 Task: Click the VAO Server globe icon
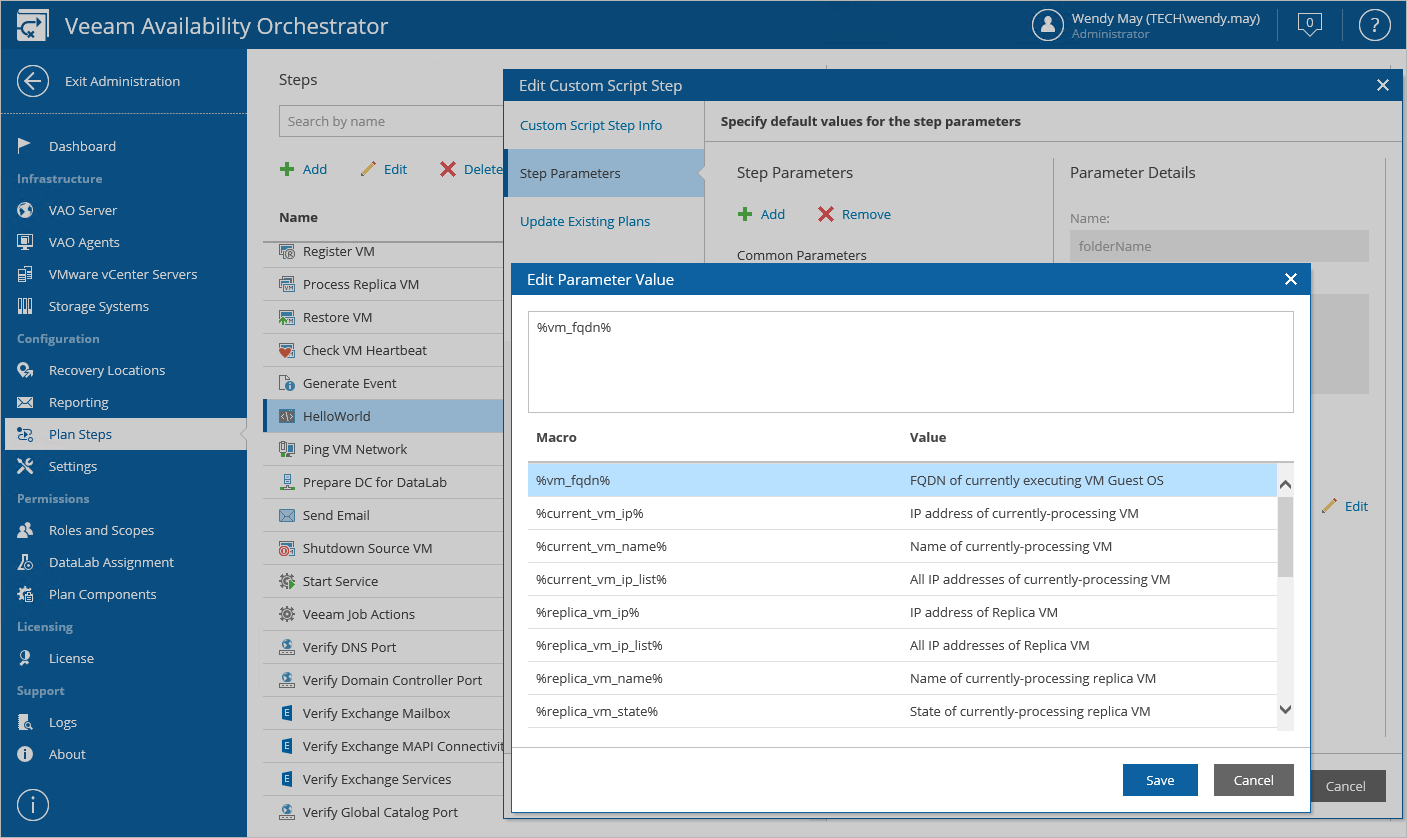click(26, 210)
